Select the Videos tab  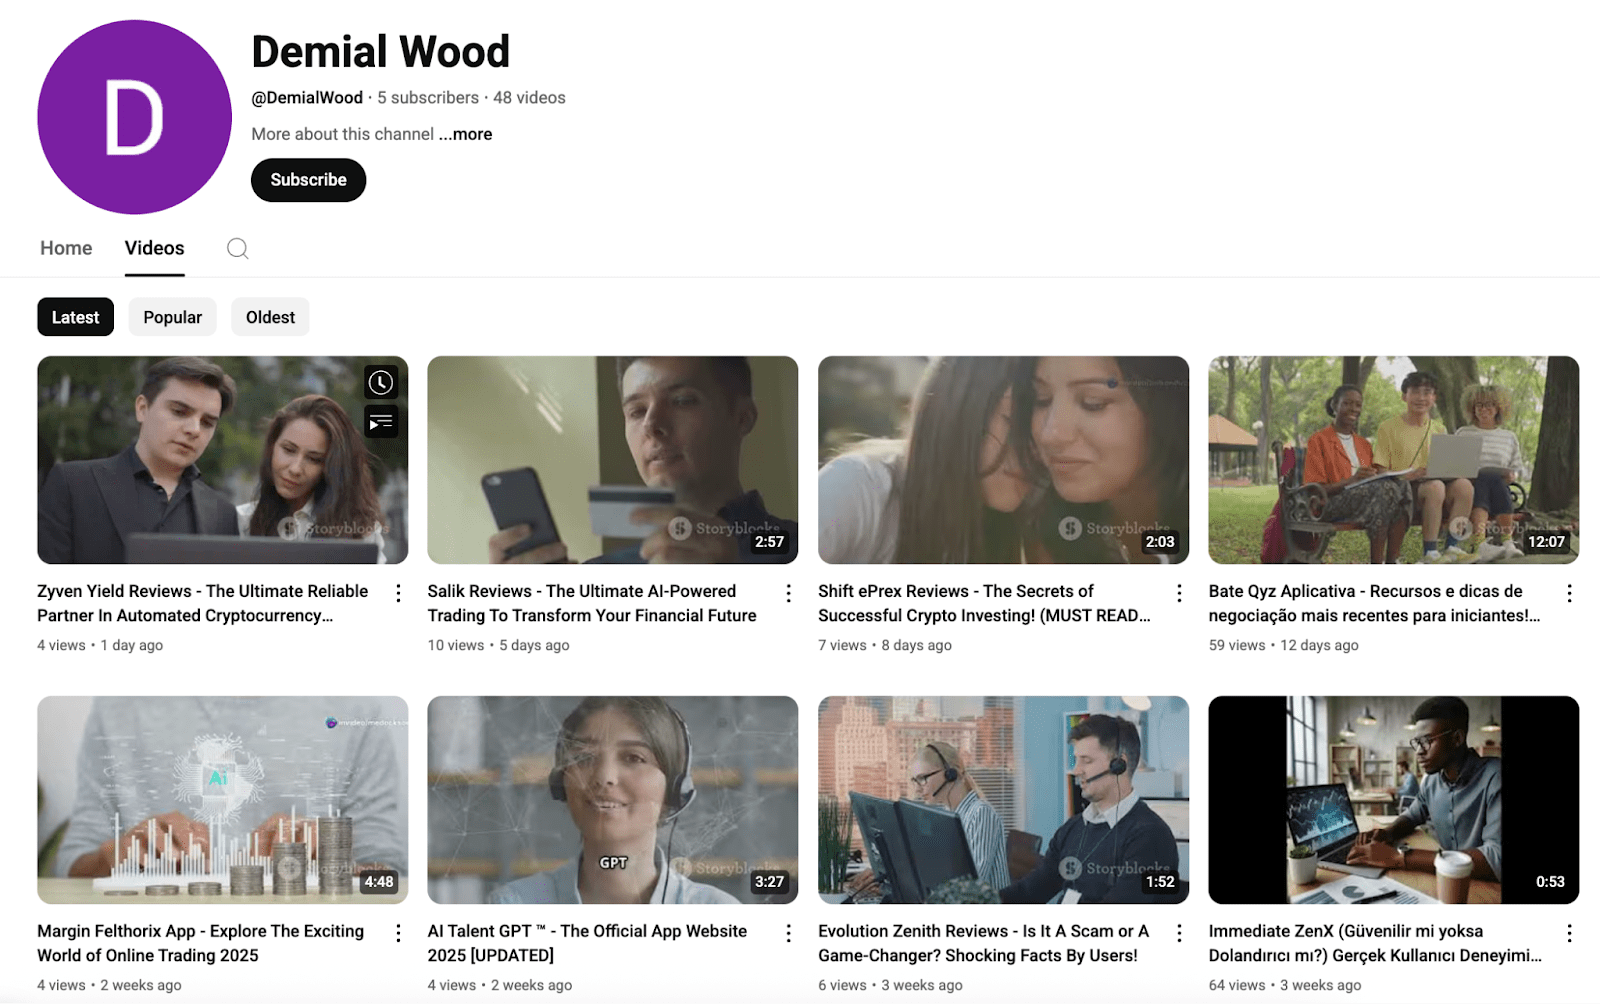[154, 247]
